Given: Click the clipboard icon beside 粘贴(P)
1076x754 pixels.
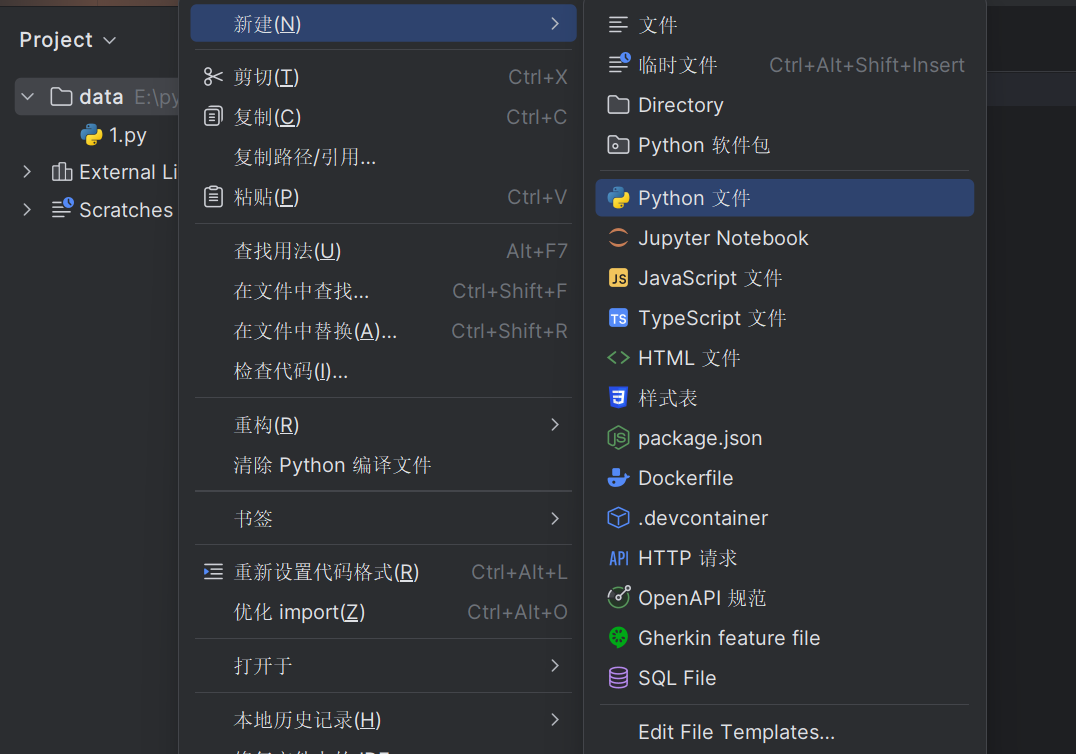Looking at the screenshot, I should tap(213, 197).
